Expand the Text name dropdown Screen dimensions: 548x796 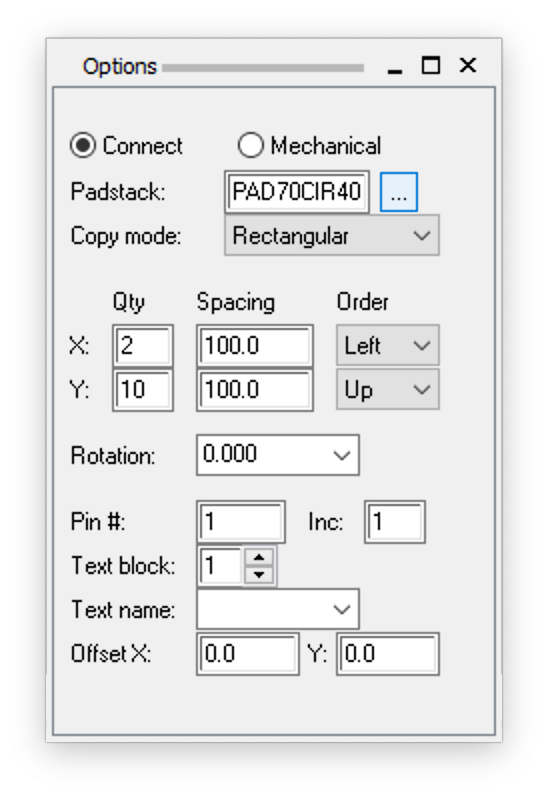[278, 609]
